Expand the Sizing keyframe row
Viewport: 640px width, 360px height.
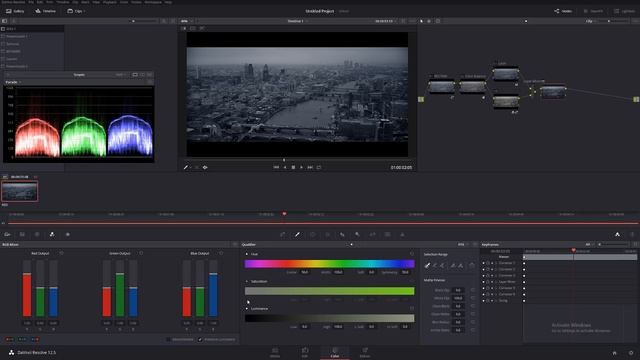[x=496, y=300]
